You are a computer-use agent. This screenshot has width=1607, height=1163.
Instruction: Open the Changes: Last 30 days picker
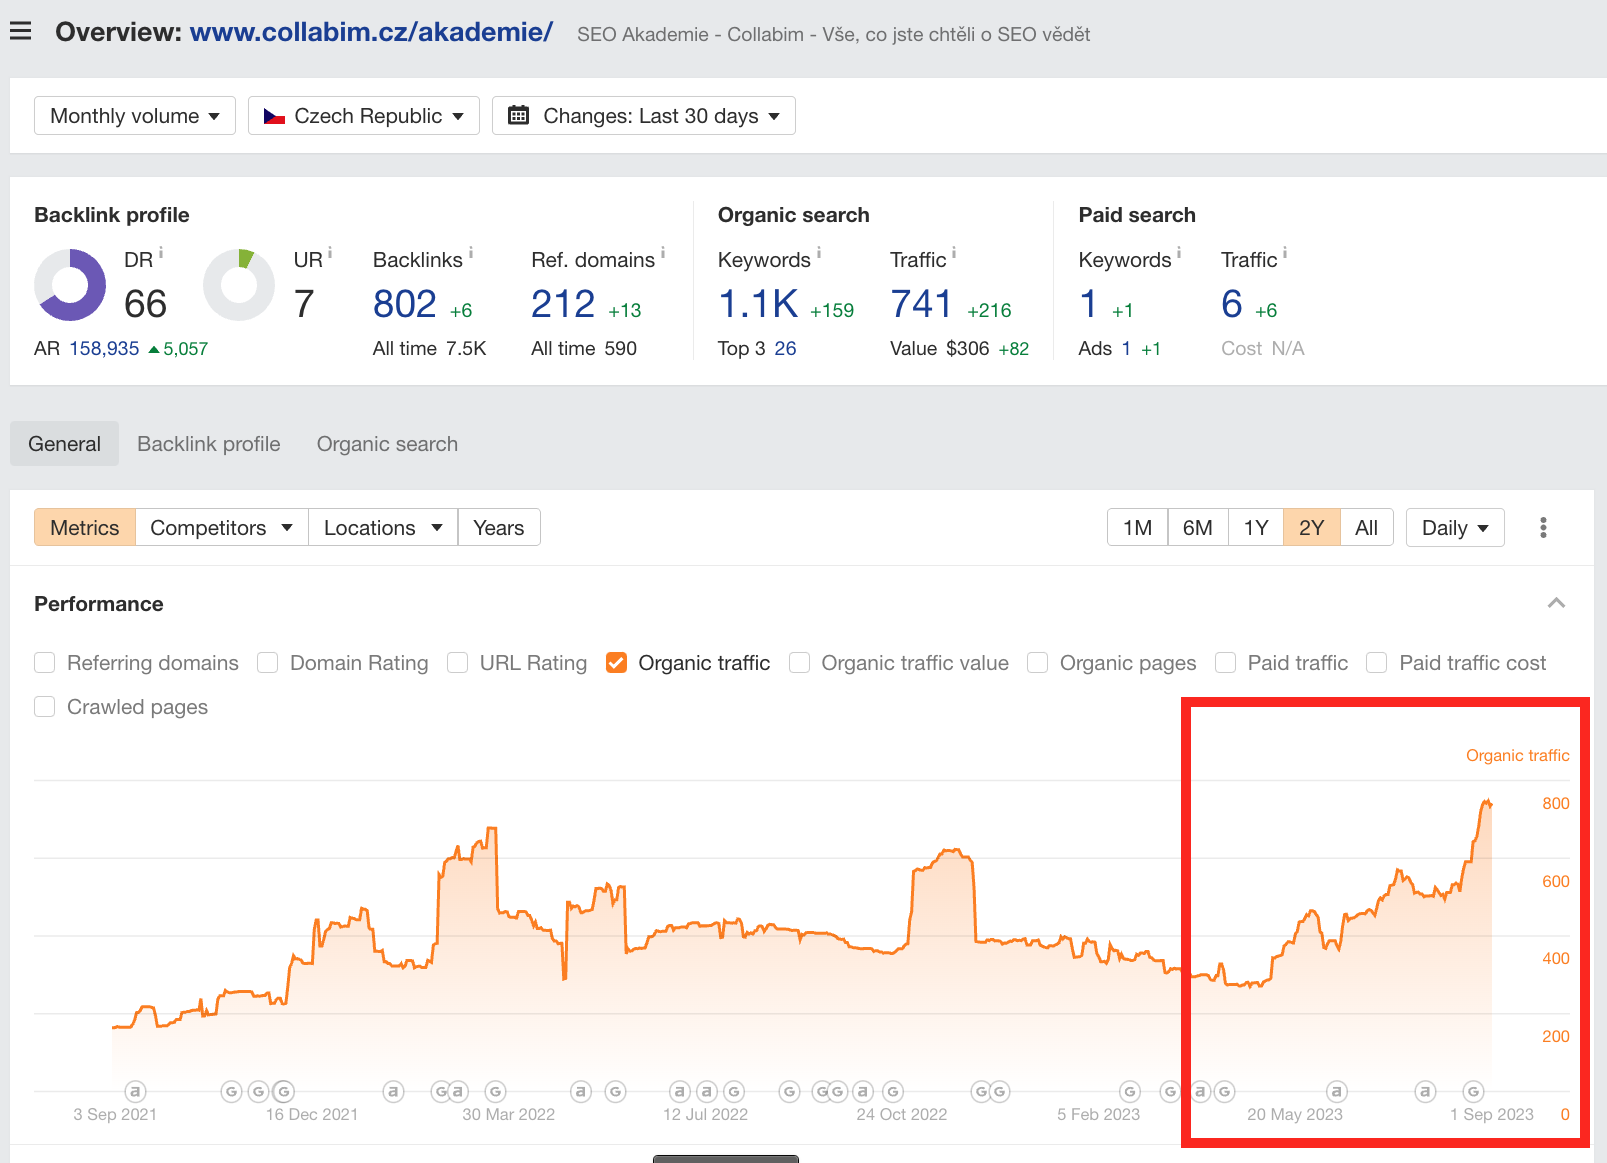(x=644, y=116)
